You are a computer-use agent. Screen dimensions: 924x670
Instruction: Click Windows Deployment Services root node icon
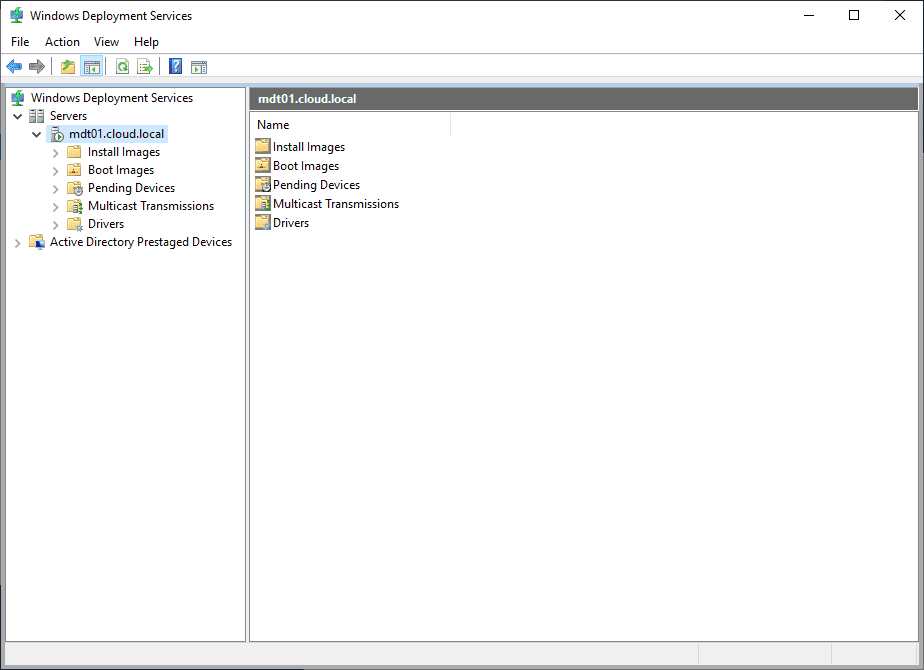click(18, 98)
